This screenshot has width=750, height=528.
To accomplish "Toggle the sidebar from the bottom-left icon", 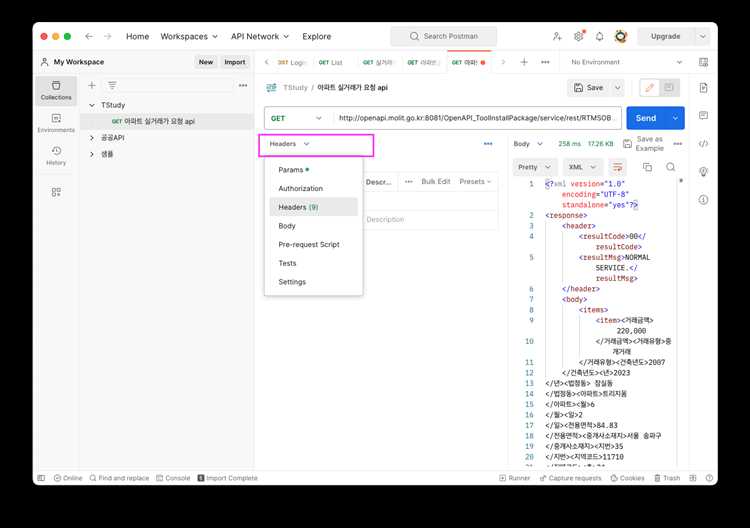I will click(x=41, y=478).
